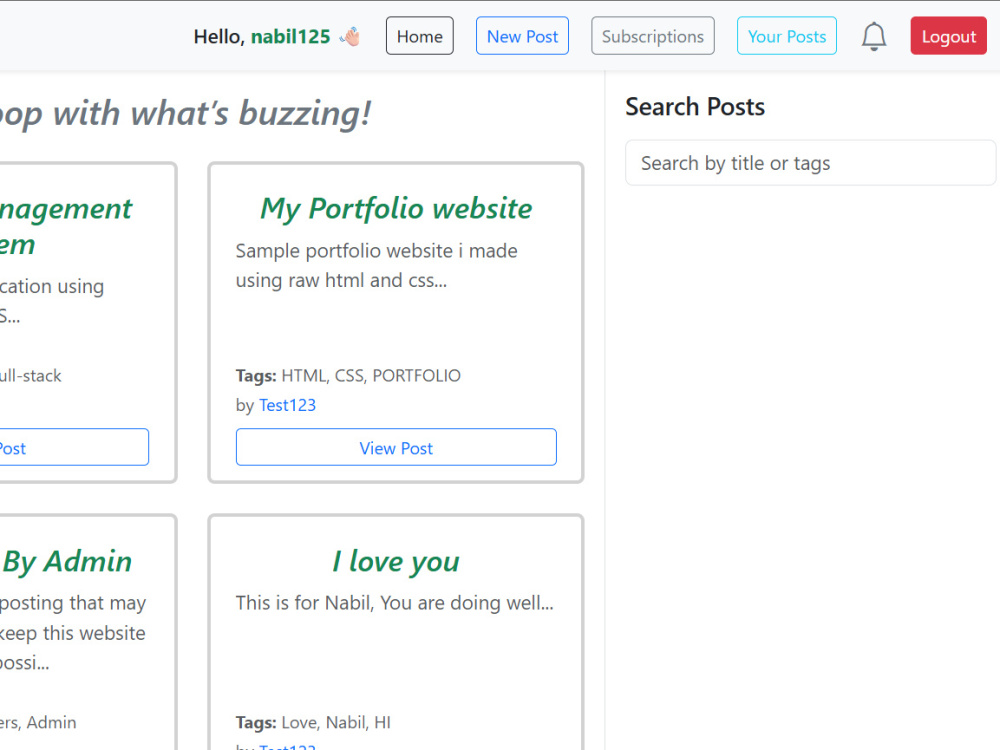Click the search posts input field
The width and height of the screenshot is (1000, 750).
[810, 162]
